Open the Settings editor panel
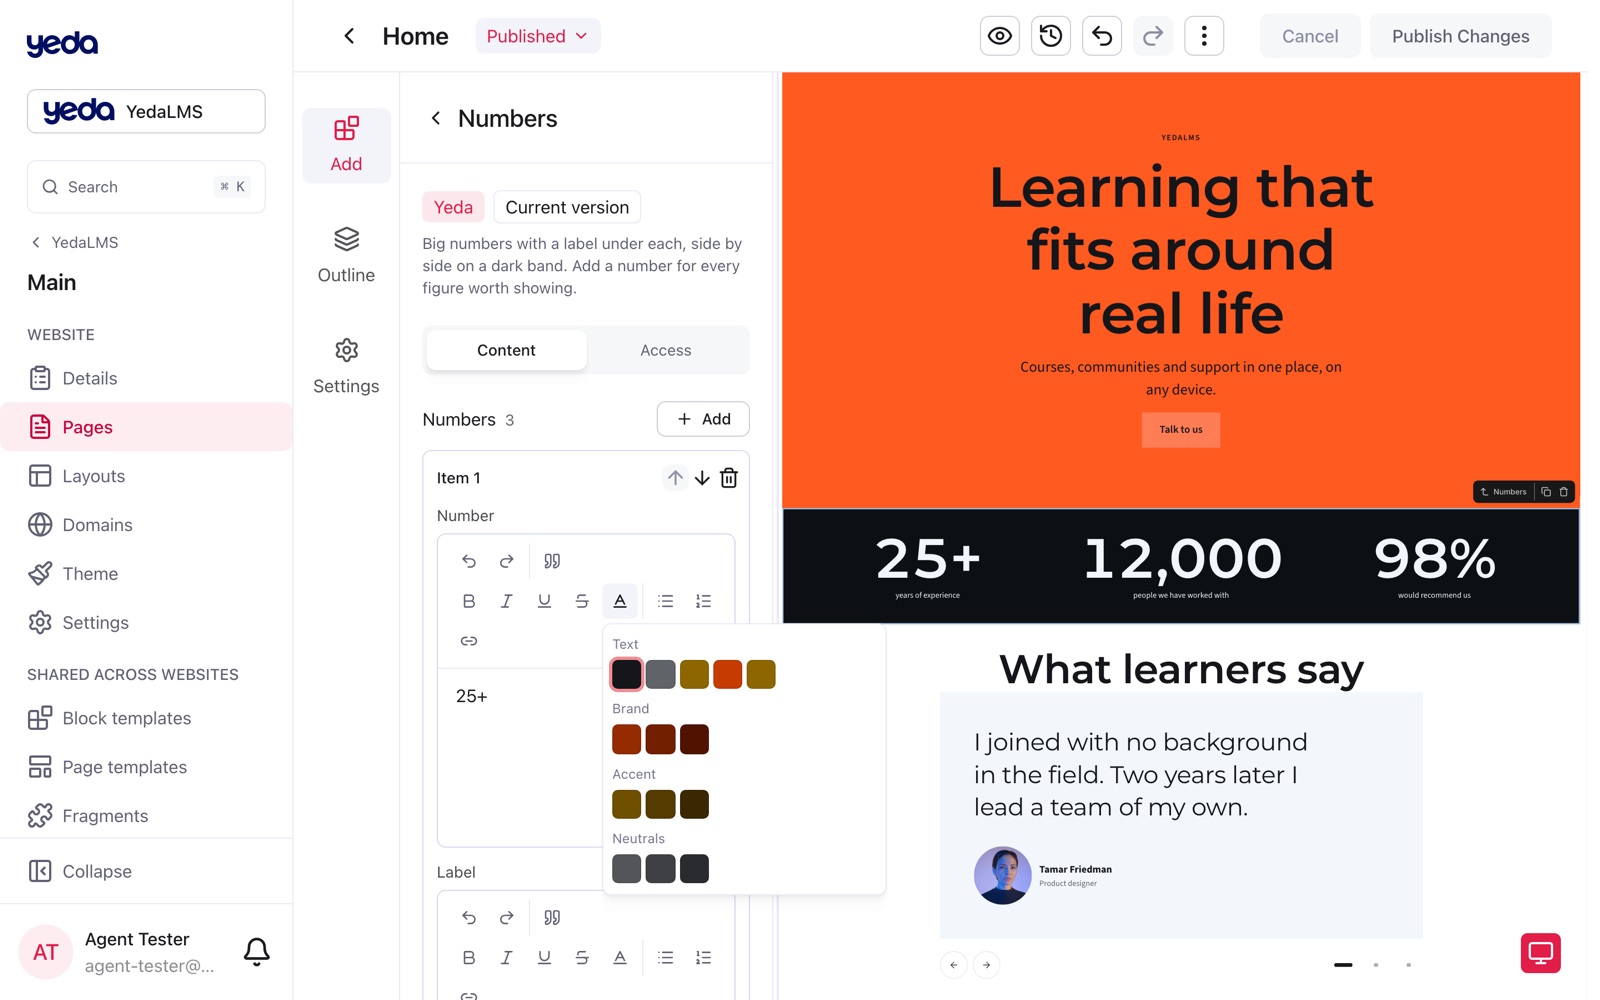 tap(346, 367)
